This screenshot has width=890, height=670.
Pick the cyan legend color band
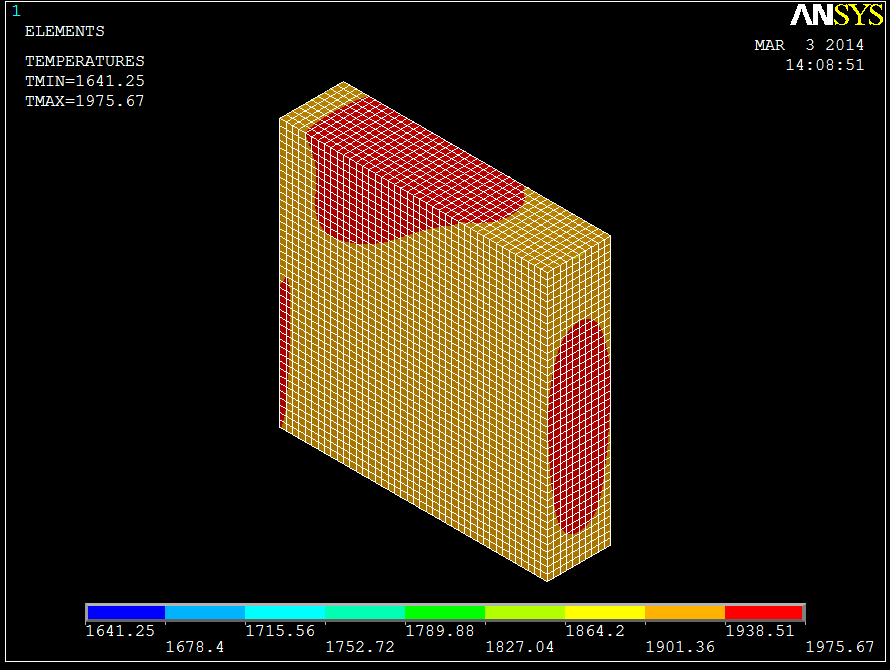(x=285, y=612)
